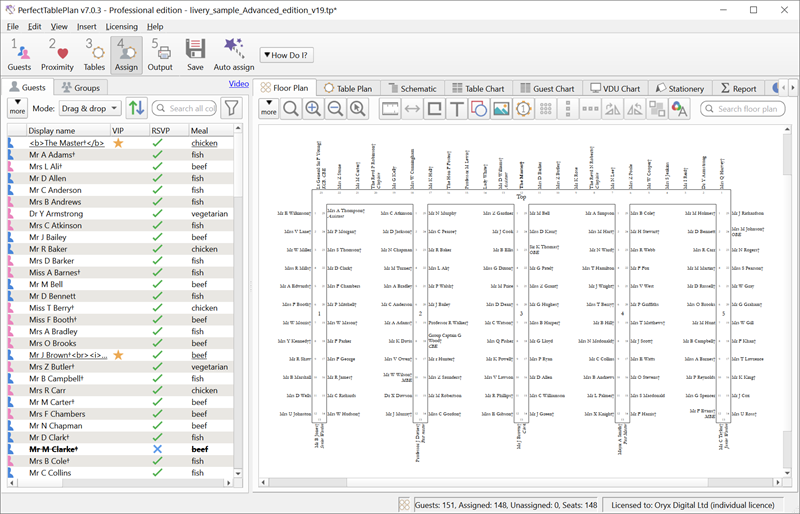This screenshot has height=514, width=800.
Task: Click the tab bar left scroll arrow
Action: click(784, 88)
